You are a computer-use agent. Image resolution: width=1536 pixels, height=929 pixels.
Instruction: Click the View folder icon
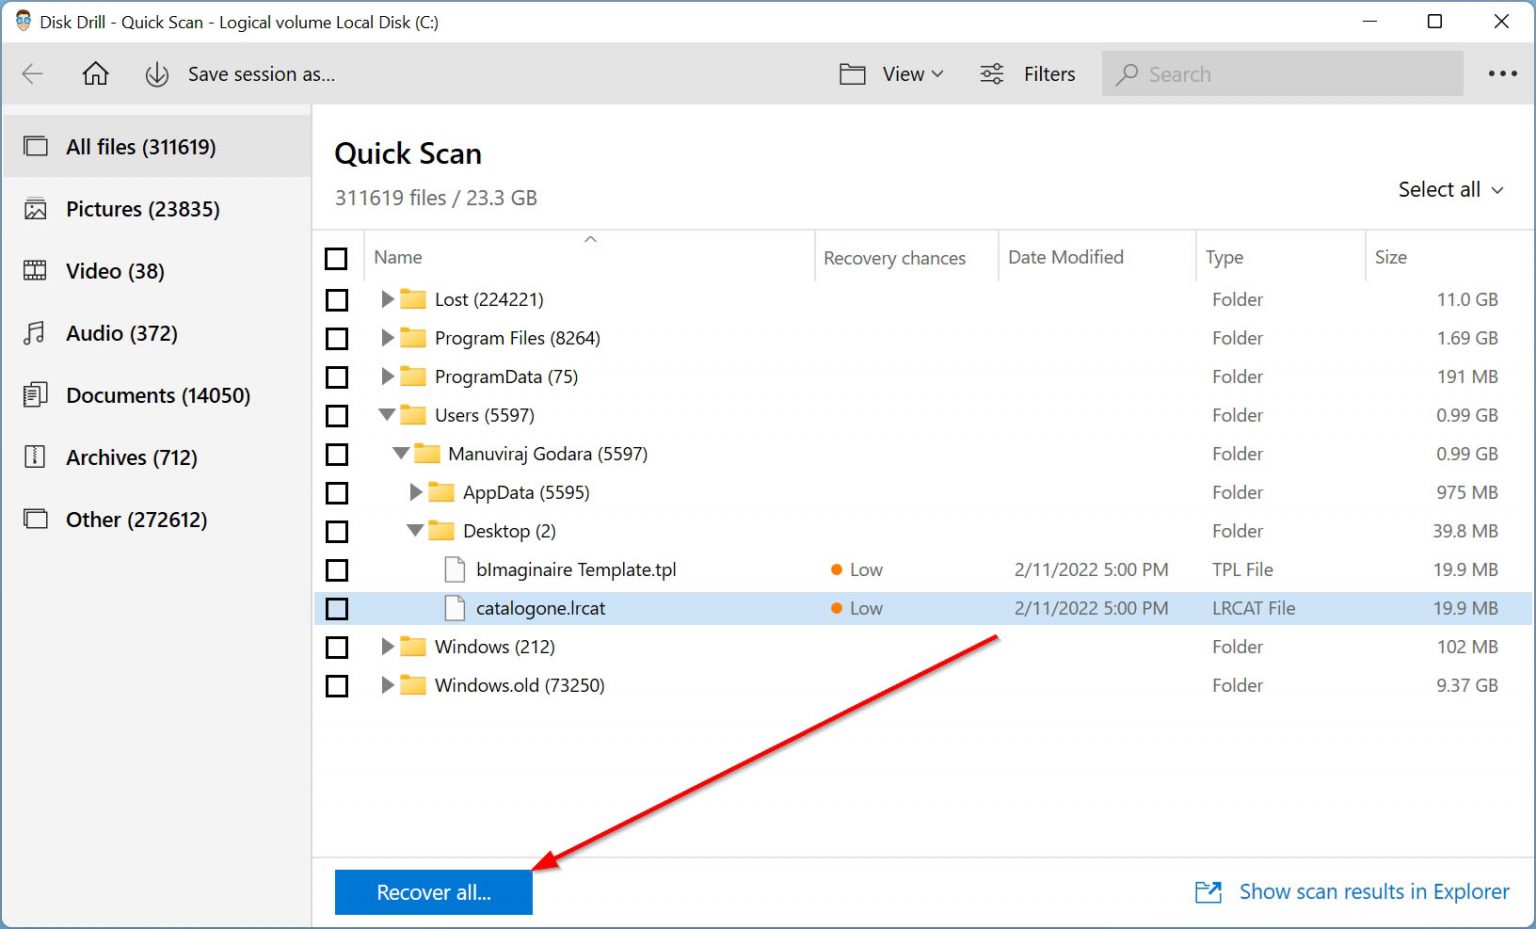click(x=852, y=74)
